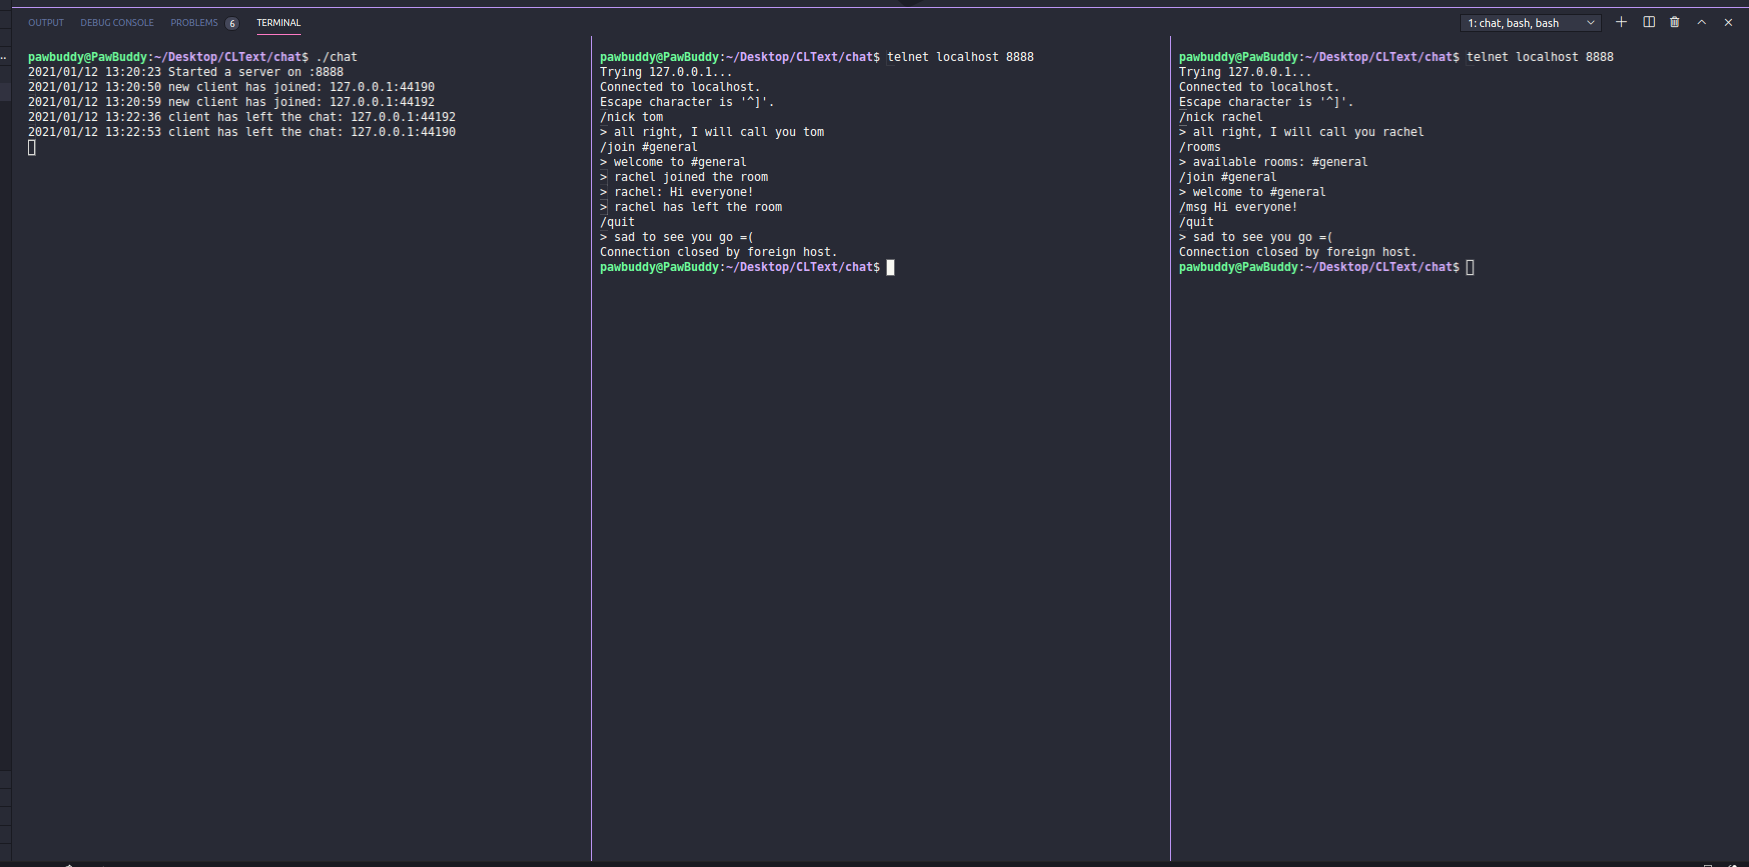
Task: Click 'new client has joined: 127.0.0.1:44192' line
Action: pos(231,102)
